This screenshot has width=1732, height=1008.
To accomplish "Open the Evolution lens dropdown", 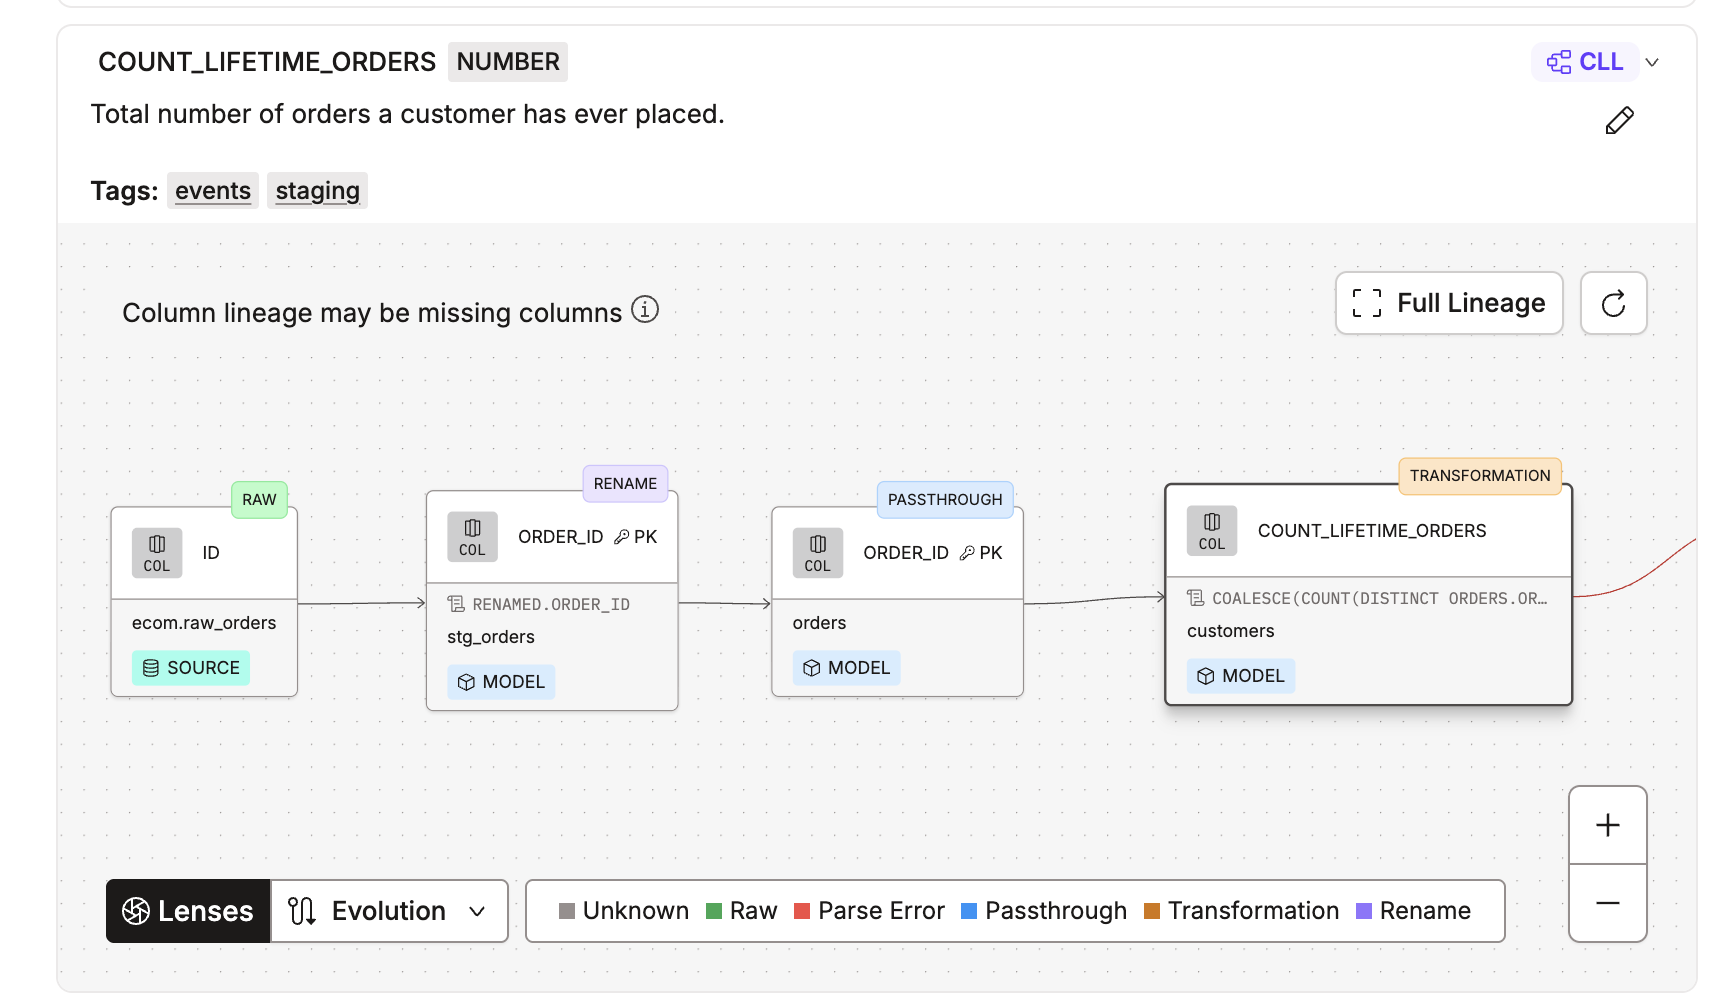I will (x=389, y=911).
